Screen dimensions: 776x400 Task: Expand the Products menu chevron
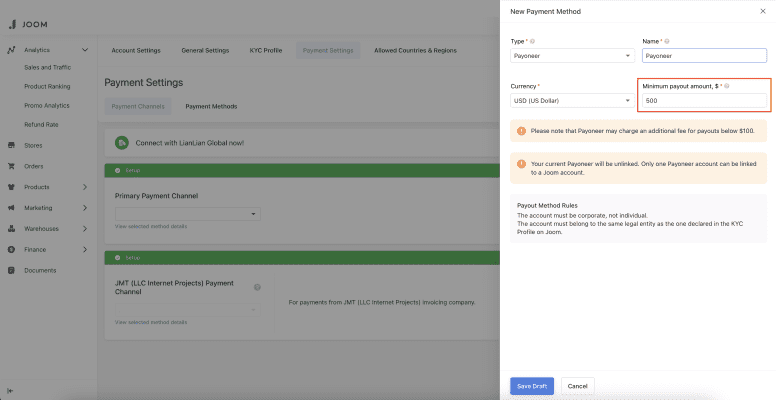tap(85, 187)
